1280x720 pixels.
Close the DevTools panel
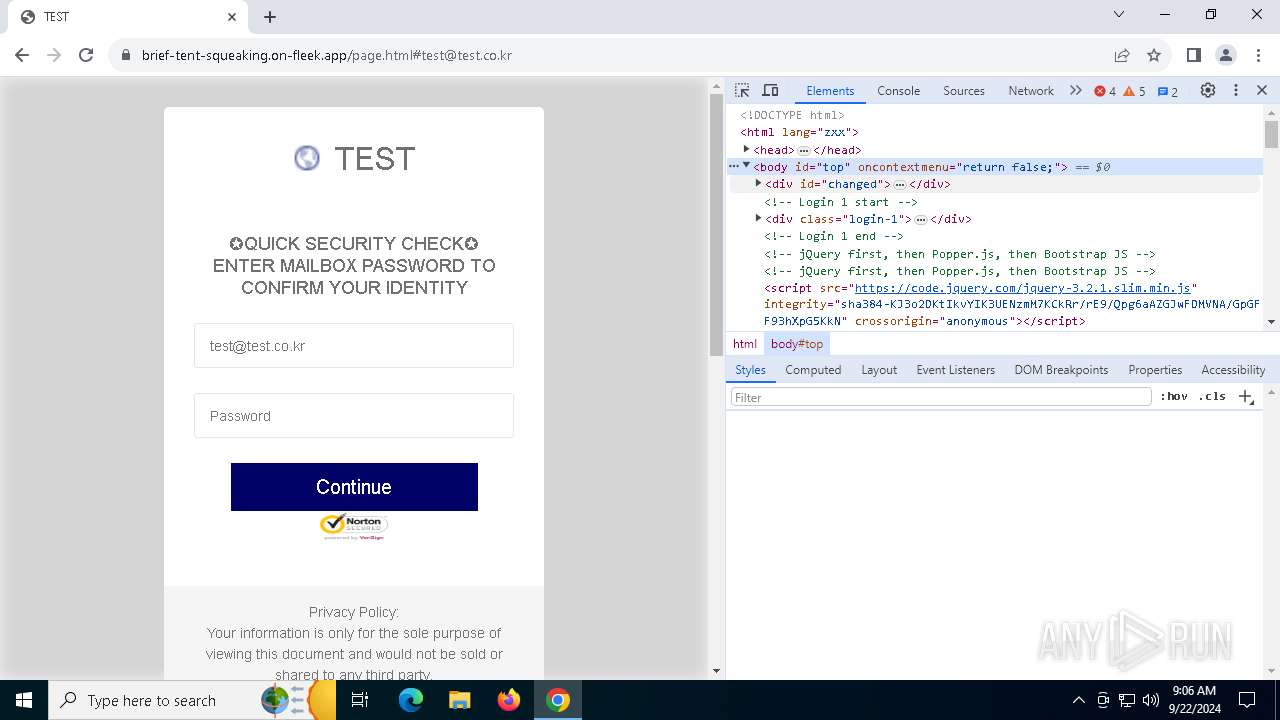1262,90
